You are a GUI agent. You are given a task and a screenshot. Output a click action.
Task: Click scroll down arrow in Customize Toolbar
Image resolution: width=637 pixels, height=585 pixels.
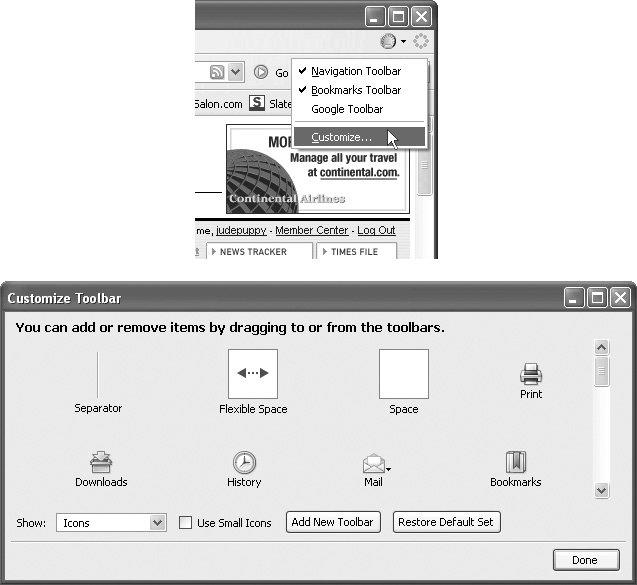pos(601,490)
